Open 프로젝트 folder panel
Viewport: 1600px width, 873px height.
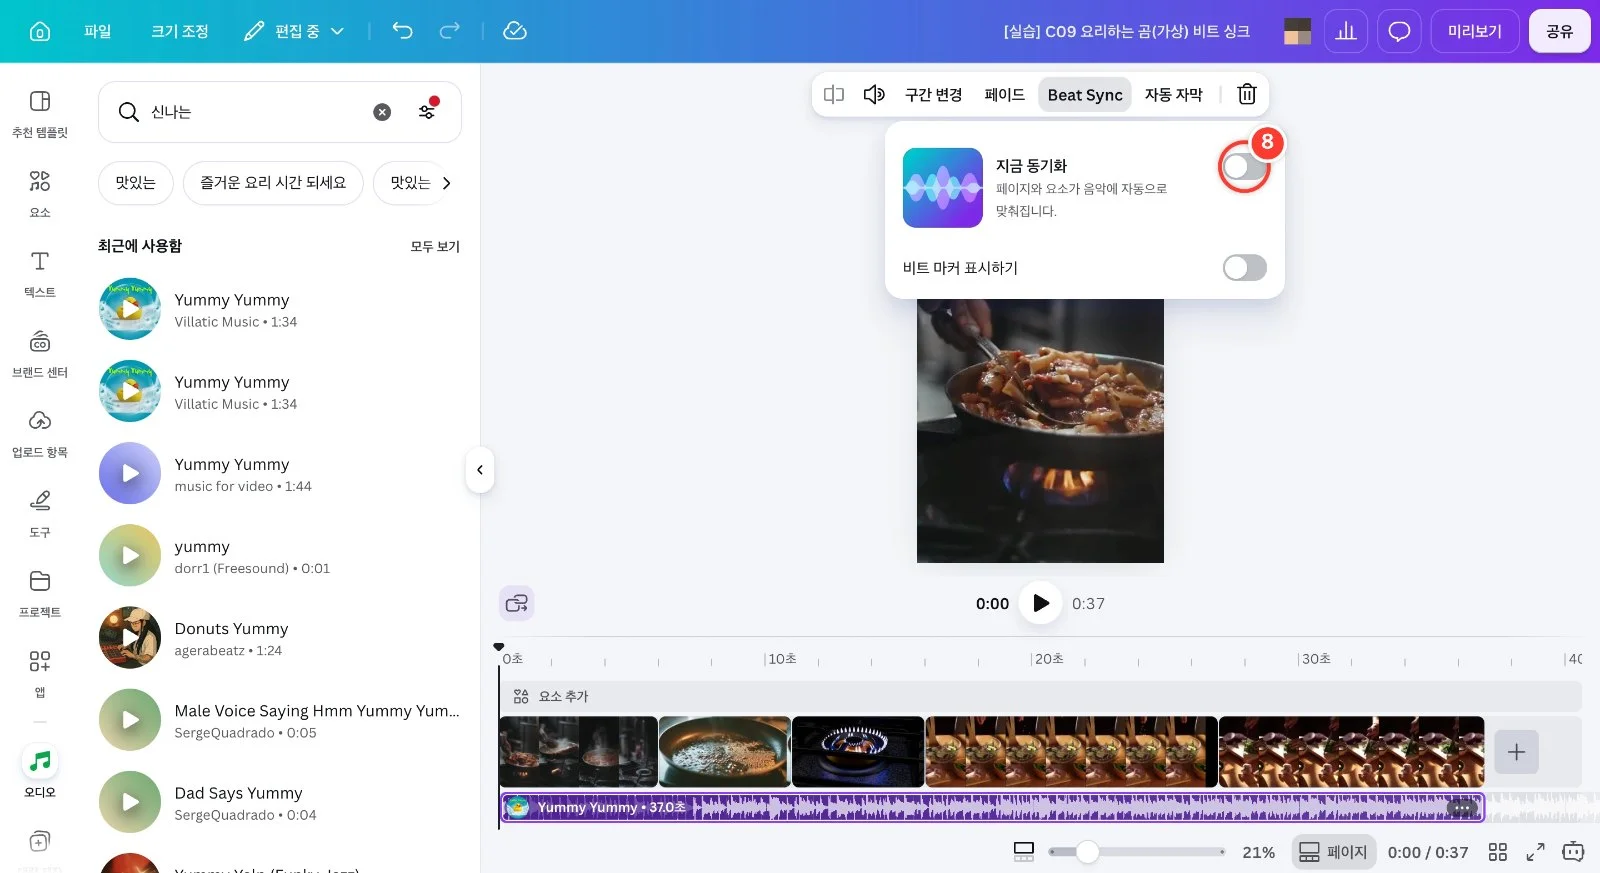(40, 593)
